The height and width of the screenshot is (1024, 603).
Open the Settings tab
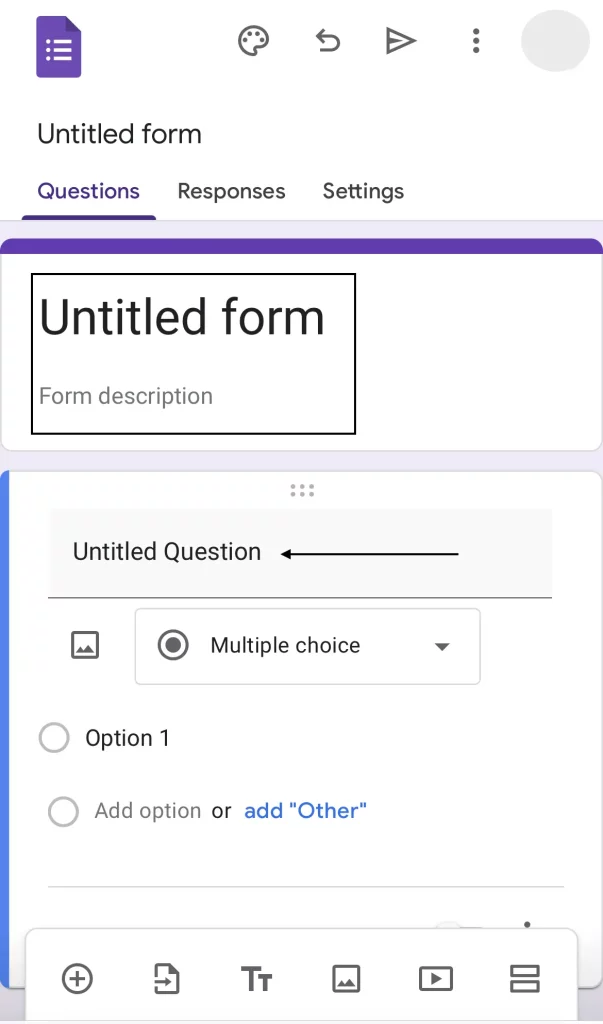[363, 191]
